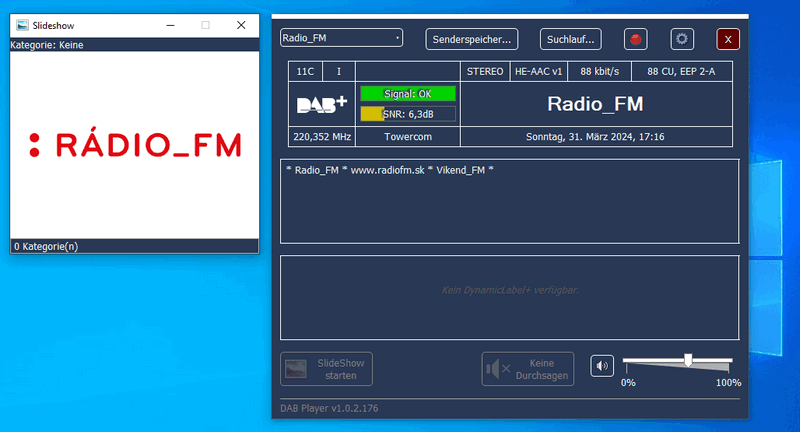The image size is (800, 432).
Task: Click the I cell next to 11C
Action: pos(339,71)
